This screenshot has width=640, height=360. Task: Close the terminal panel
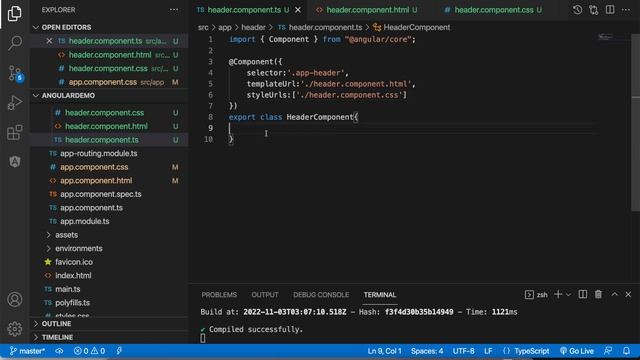click(628, 294)
